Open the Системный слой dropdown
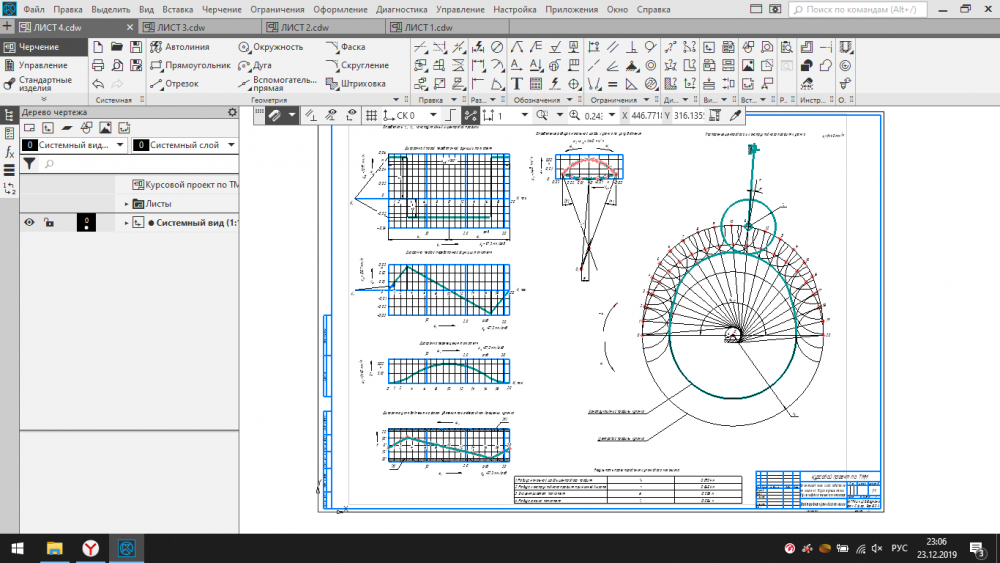Image resolution: width=1000 pixels, height=563 pixels. click(x=233, y=145)
